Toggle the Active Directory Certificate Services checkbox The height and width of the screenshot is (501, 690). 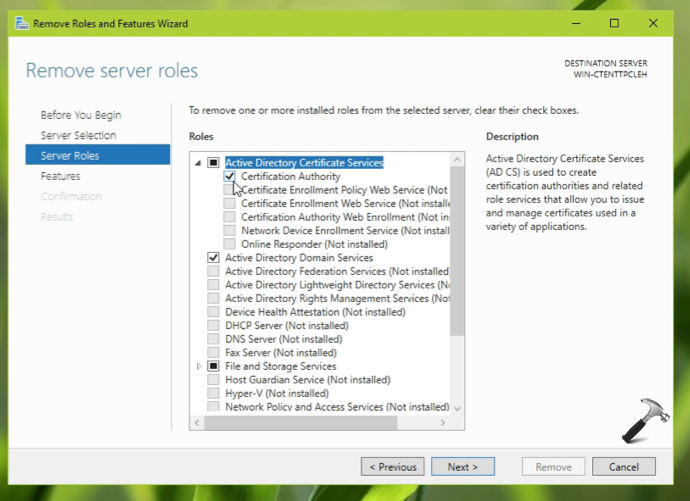point(213,163)
